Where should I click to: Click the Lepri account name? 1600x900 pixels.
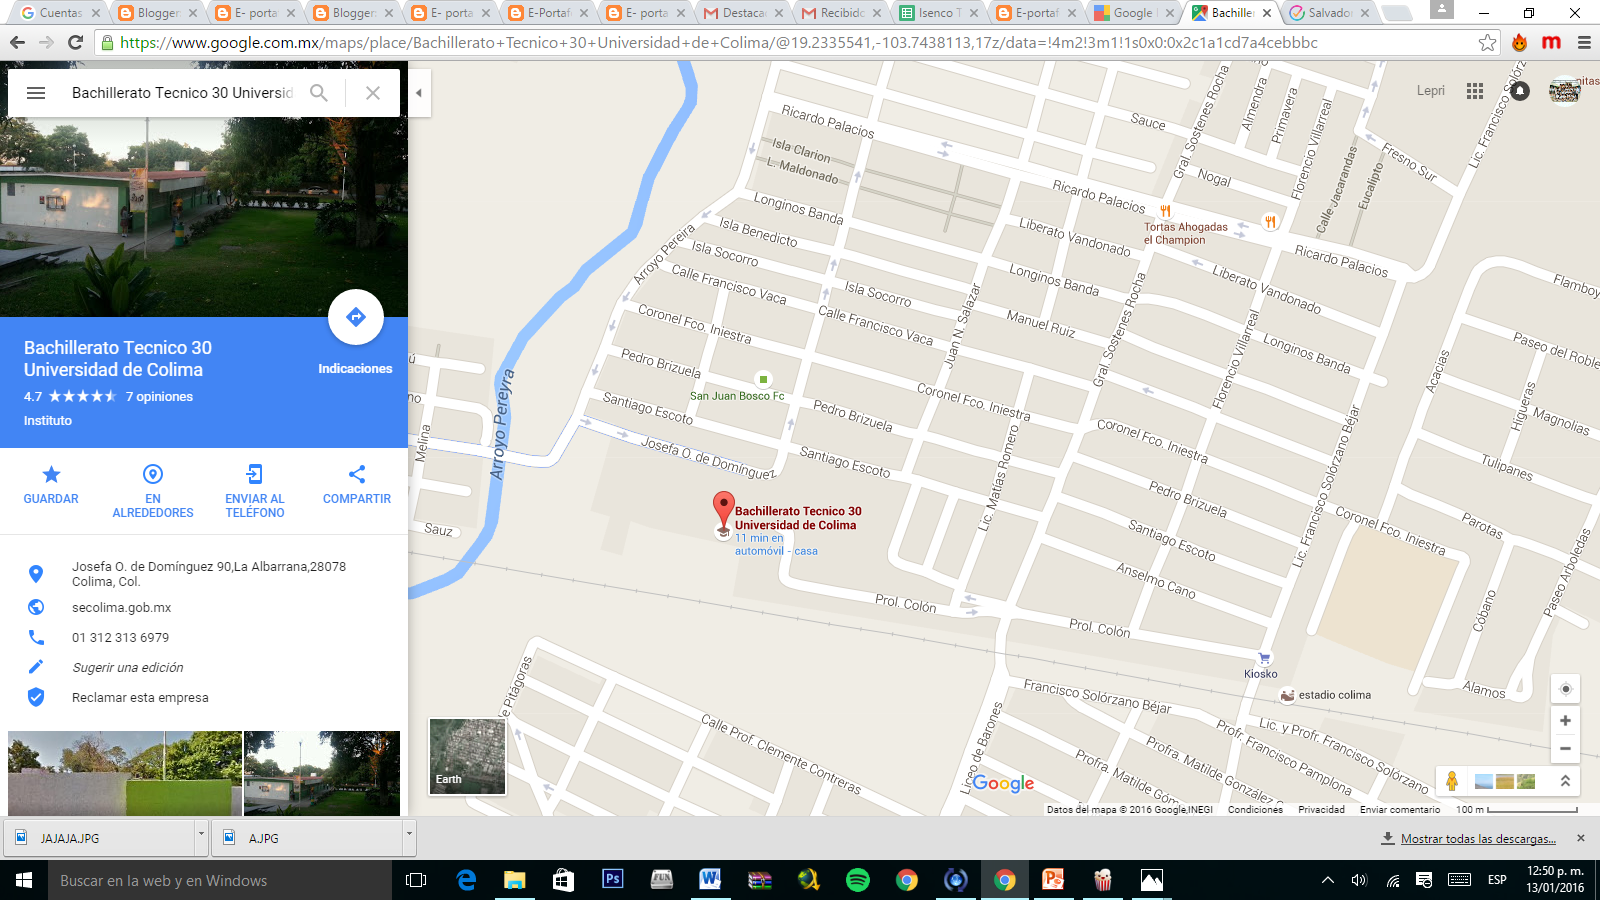point(1431,91)
